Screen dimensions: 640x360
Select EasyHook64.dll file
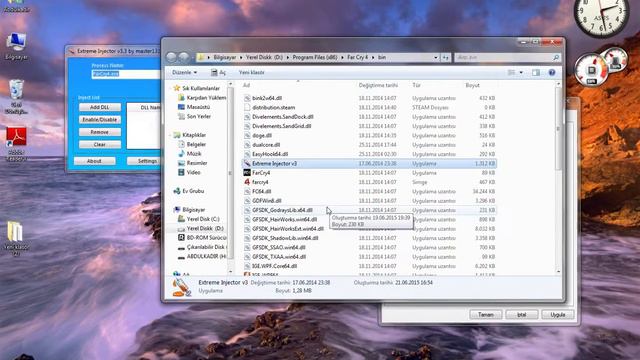pos(270,154)
